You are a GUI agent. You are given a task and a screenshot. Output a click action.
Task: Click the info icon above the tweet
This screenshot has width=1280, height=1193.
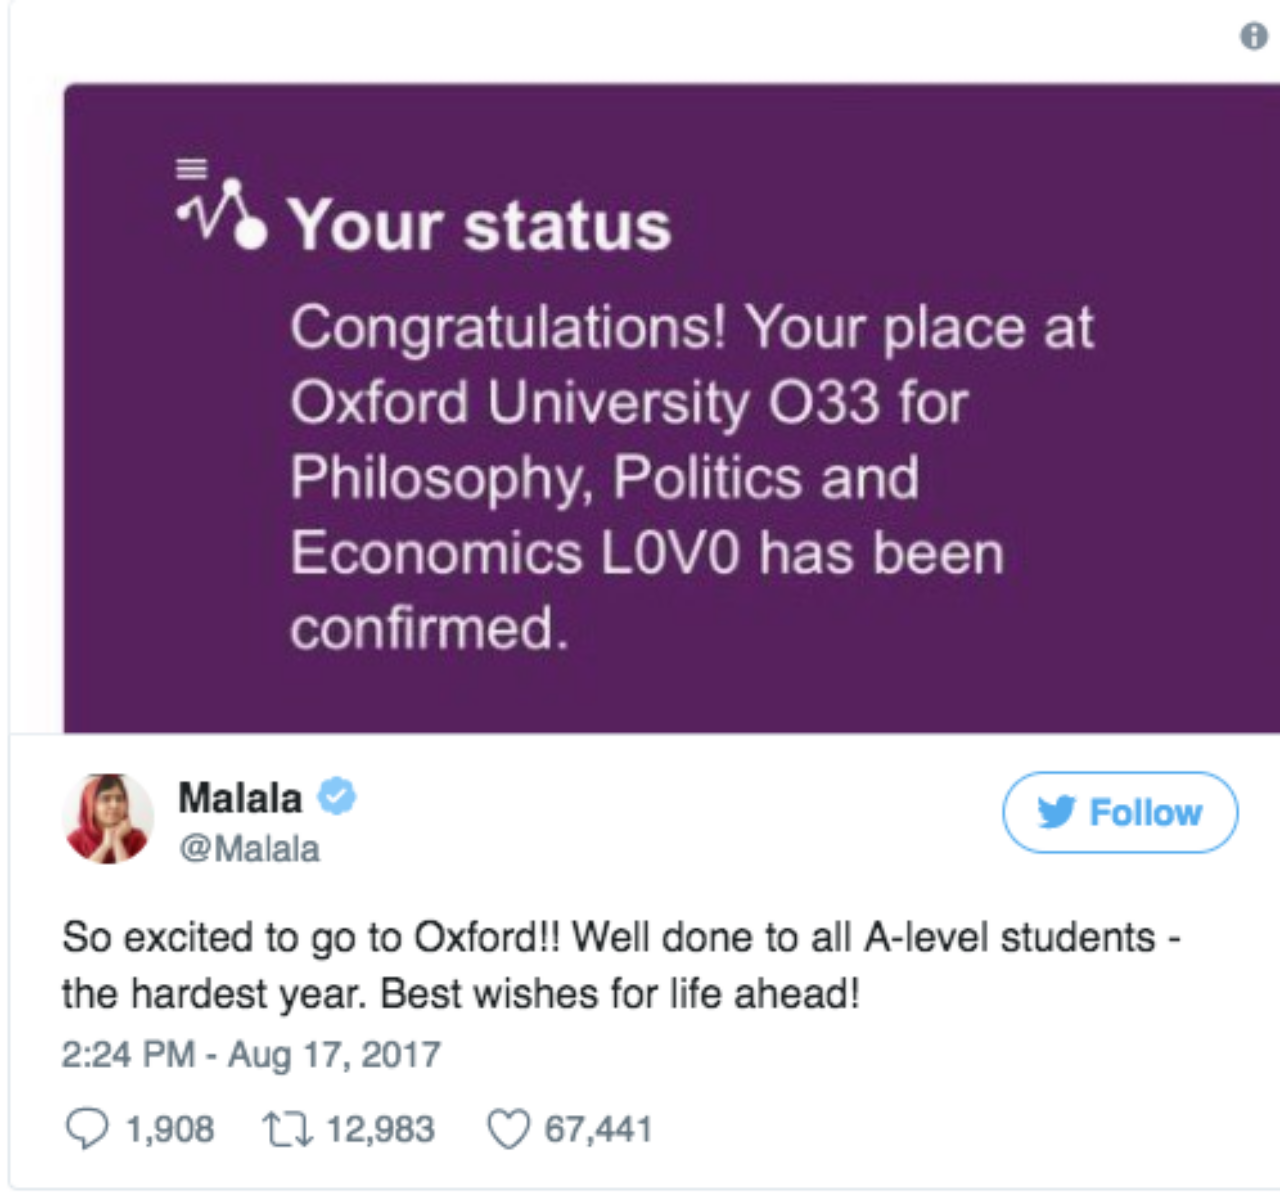(1253, 37)
